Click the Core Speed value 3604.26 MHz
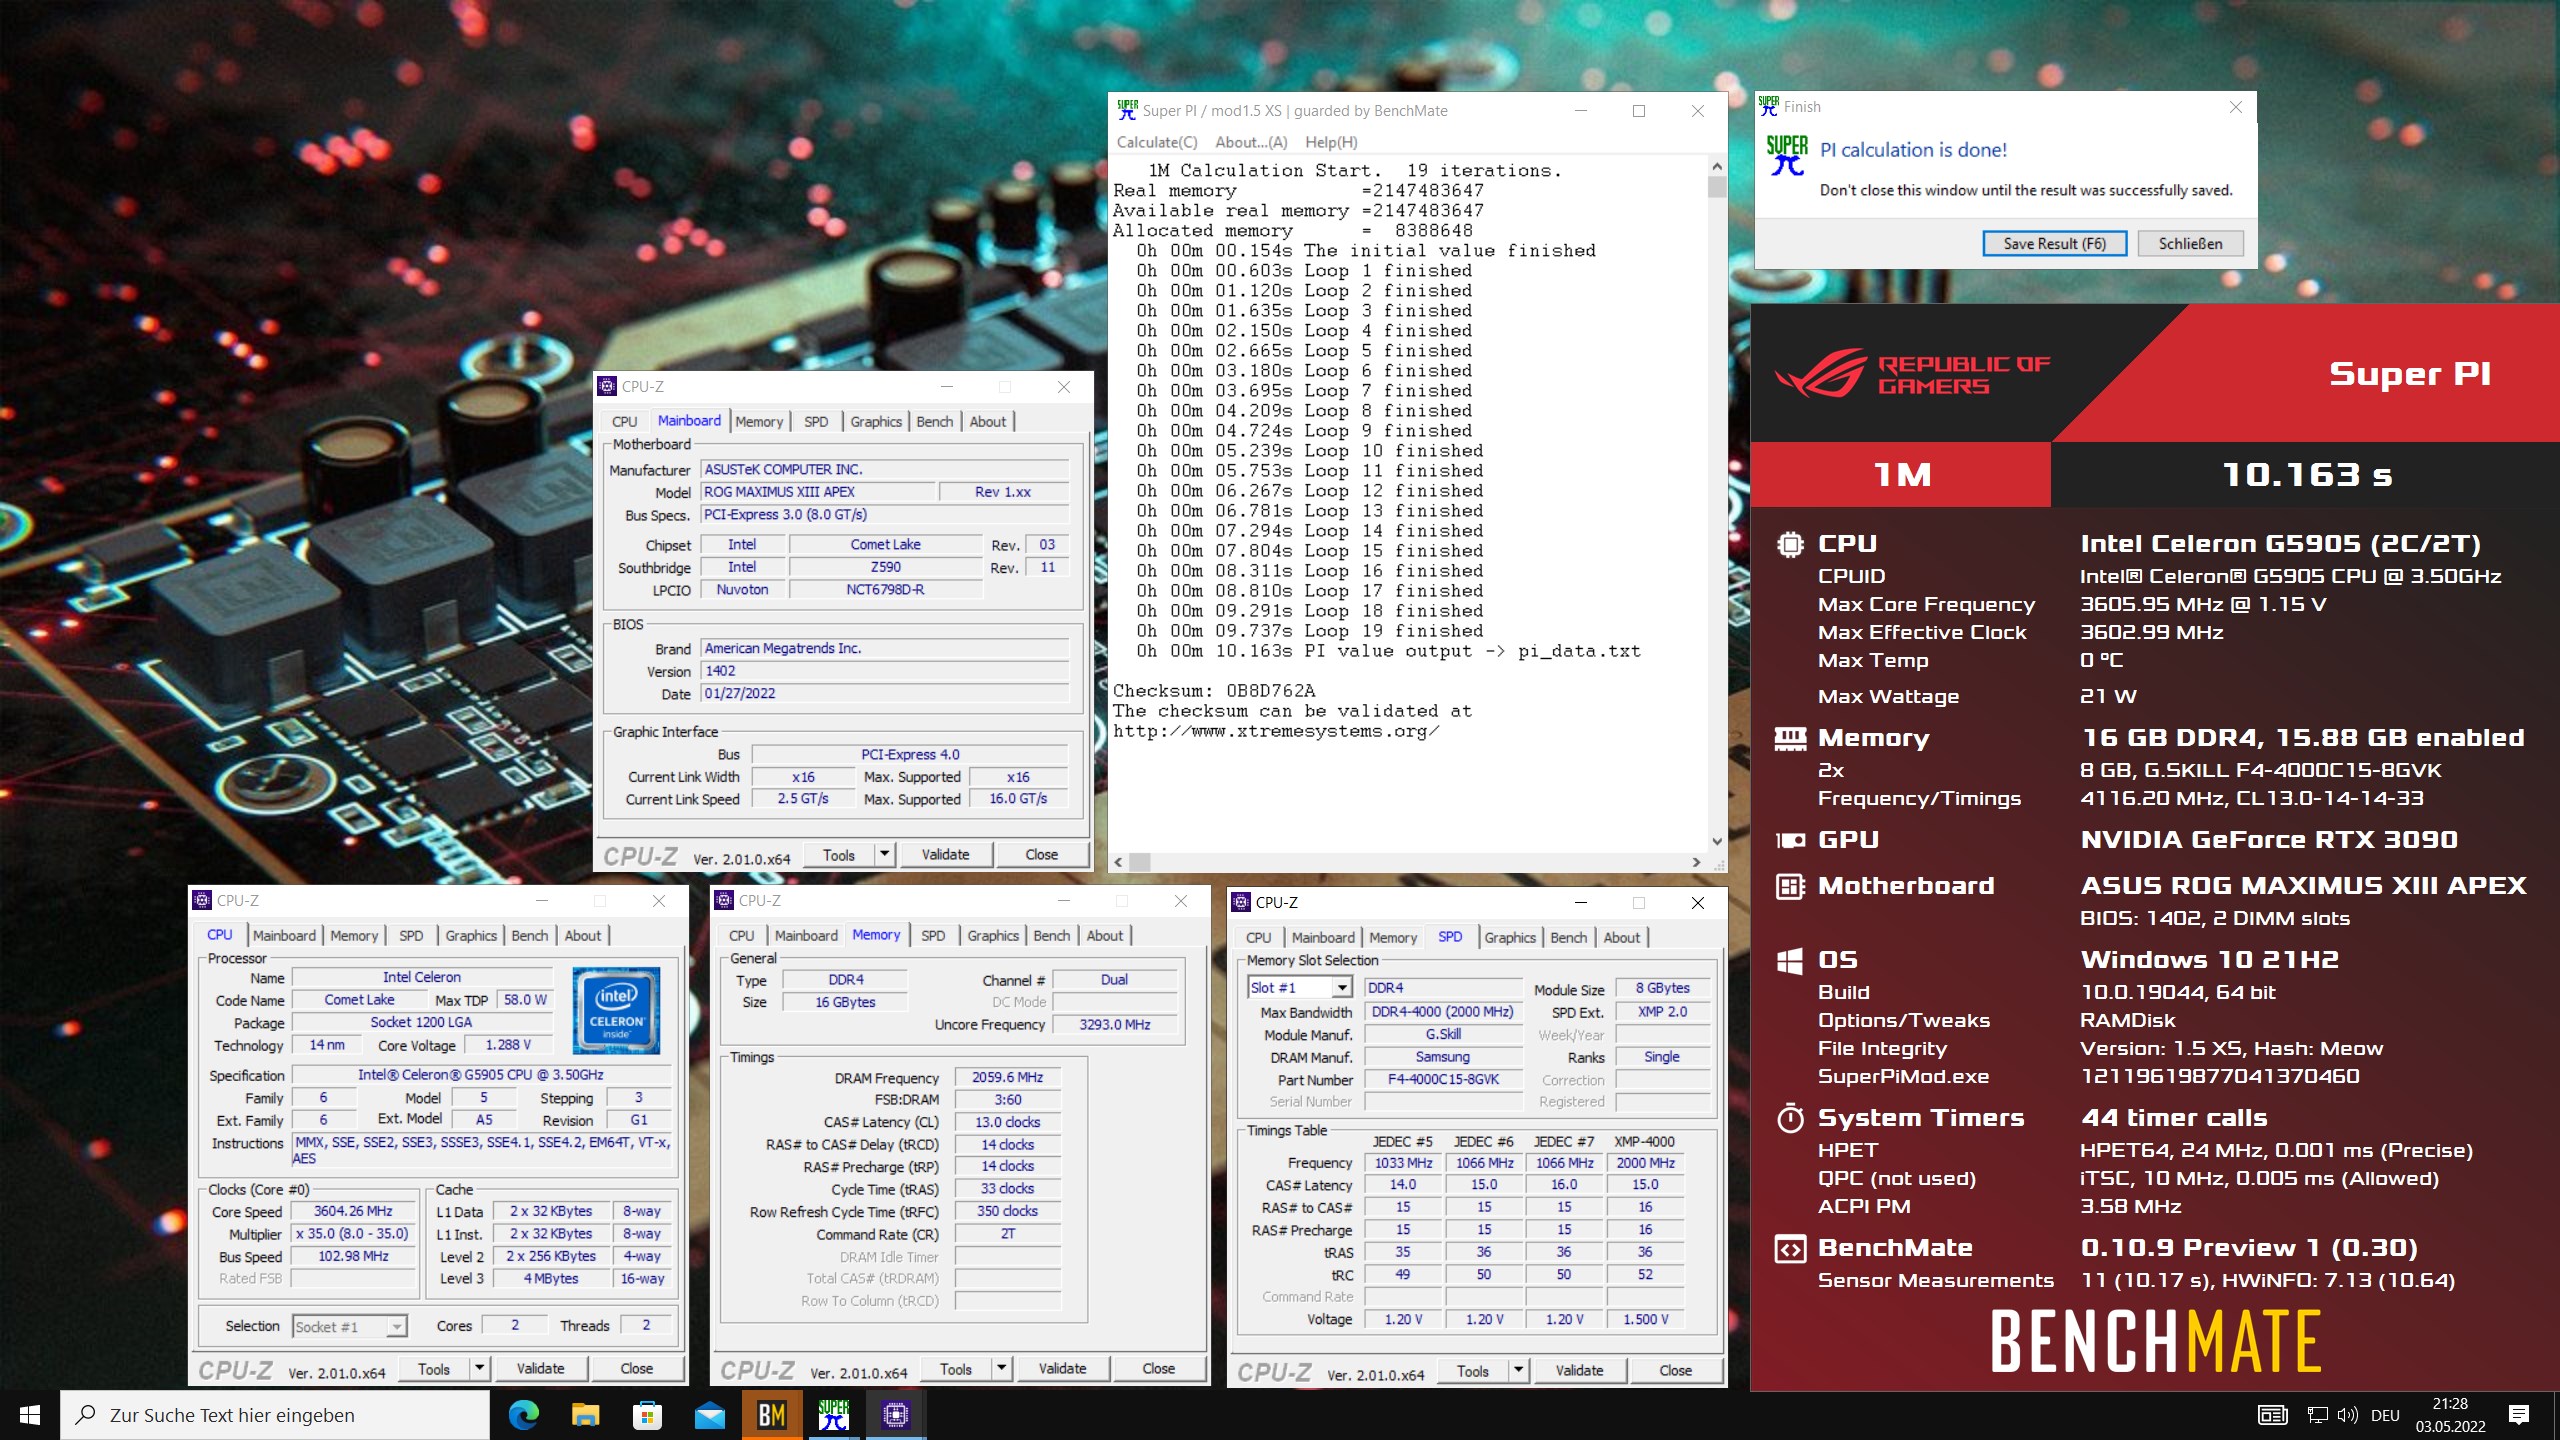The image size is (2560, 1440). click(x=353, y=1211)
